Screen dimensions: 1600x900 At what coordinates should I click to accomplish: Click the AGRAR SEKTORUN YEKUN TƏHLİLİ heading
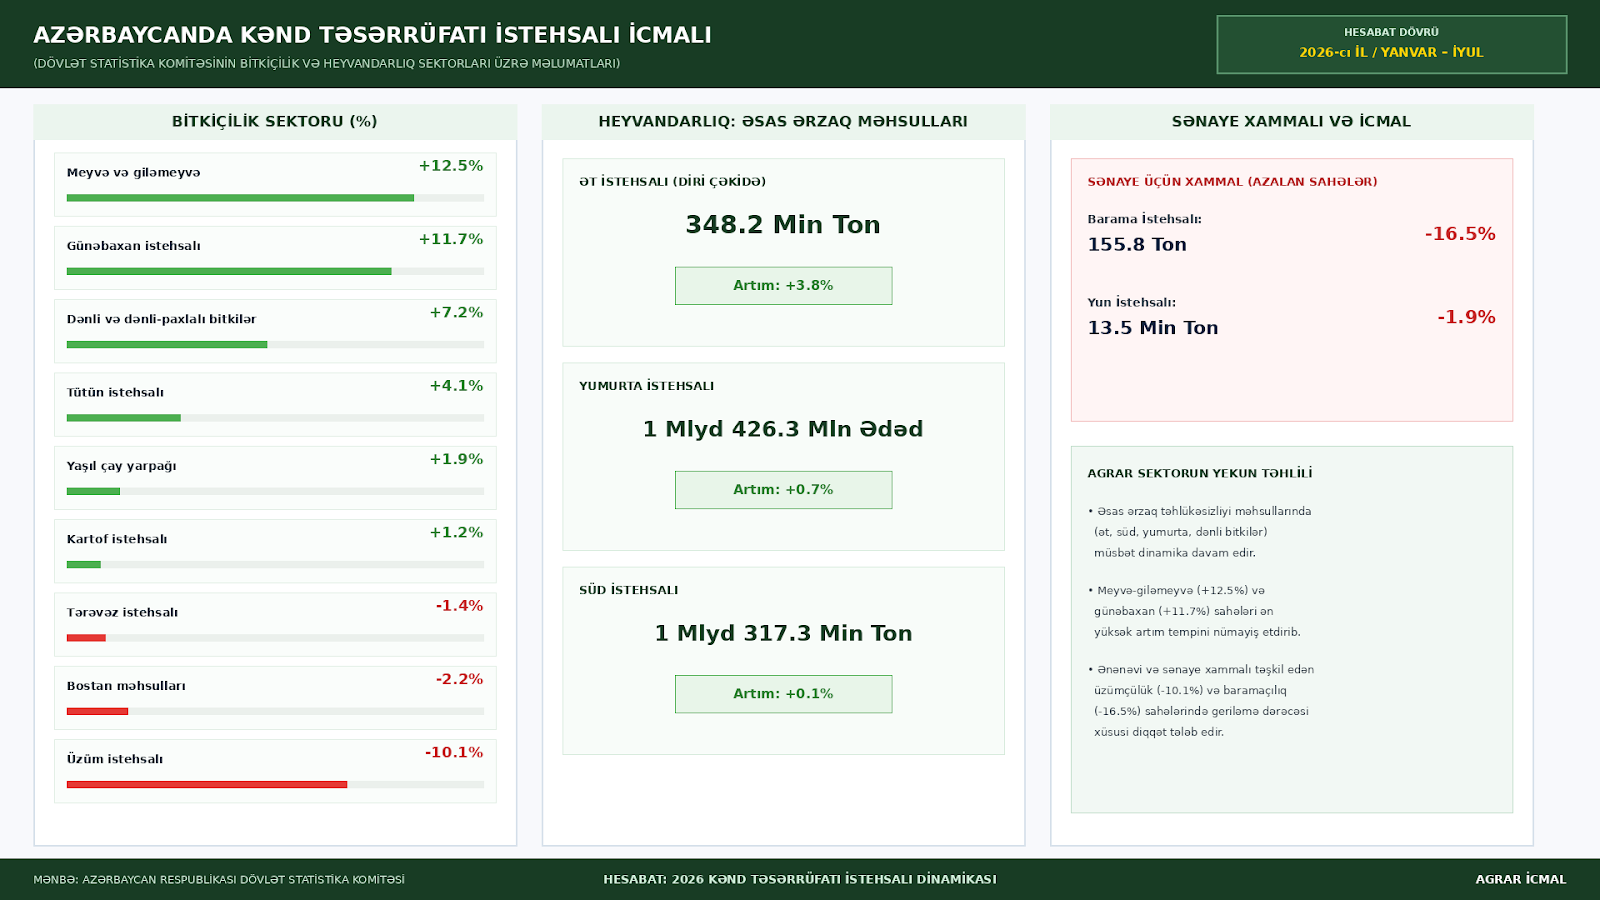(1200, 474)
